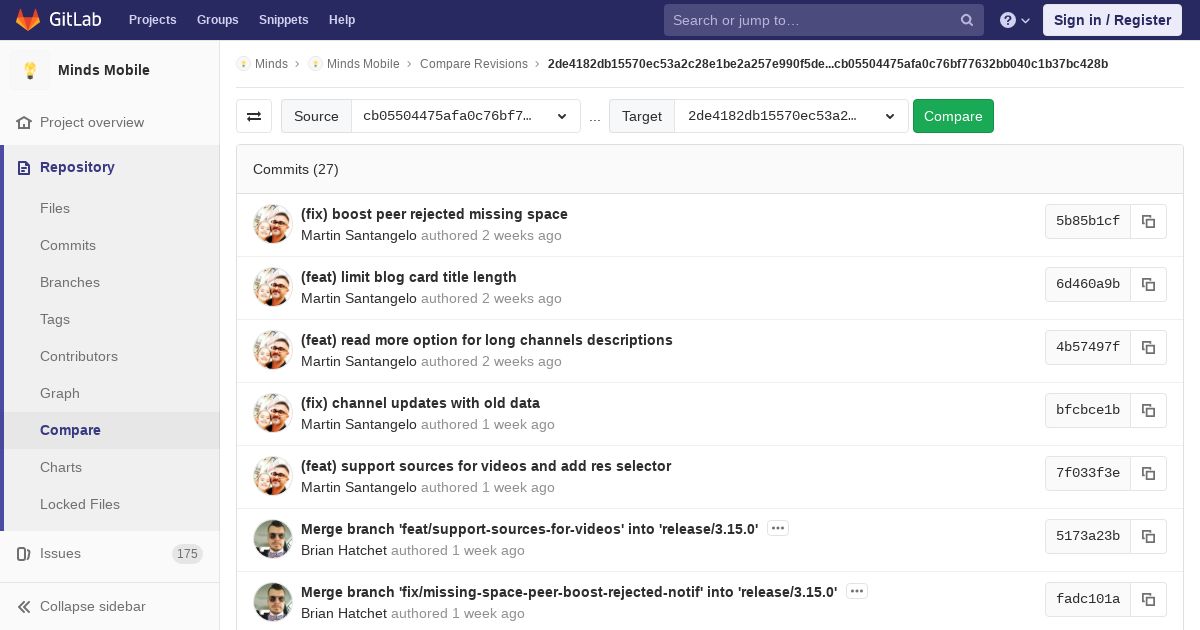This screenshot has height=630, width=1200.
Task: Click the green Compare button
Action: point(953,116)
